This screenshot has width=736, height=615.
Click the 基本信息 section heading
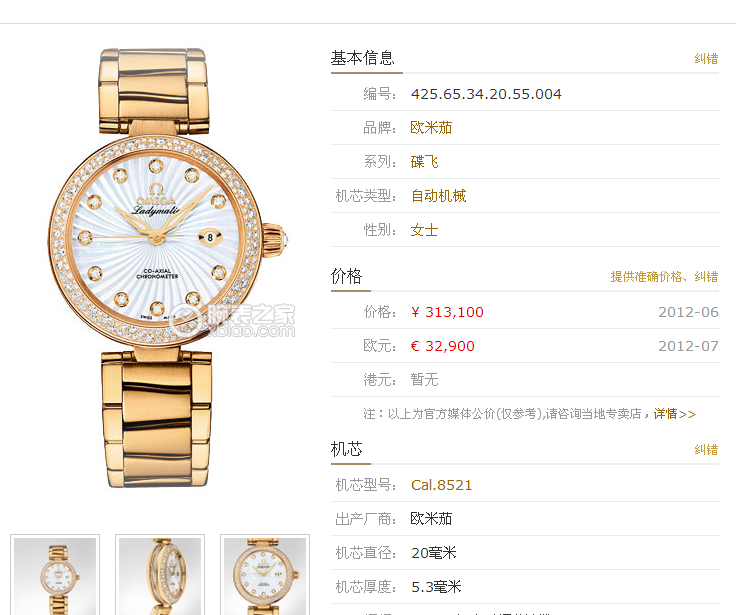[x=363, y=58]
